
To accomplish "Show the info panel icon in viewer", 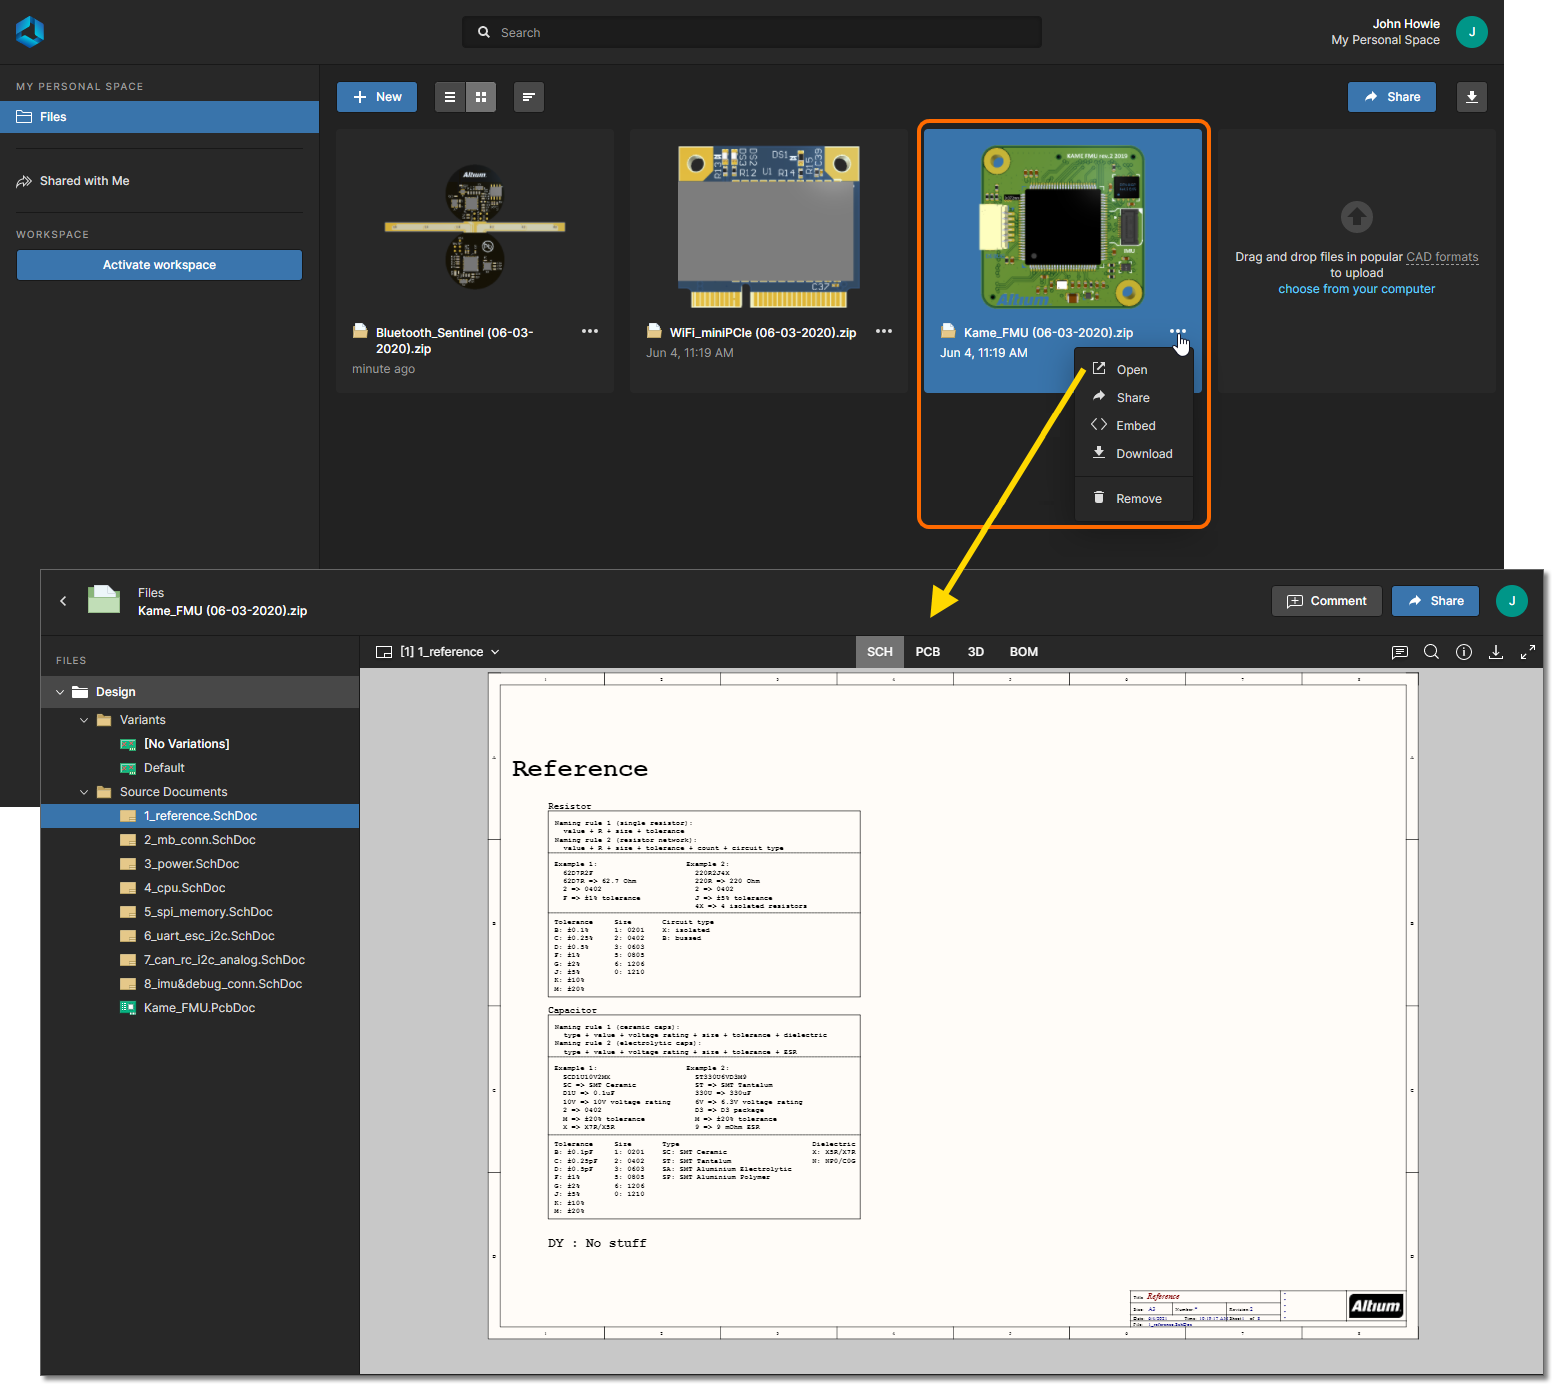I will (1463, 652).
